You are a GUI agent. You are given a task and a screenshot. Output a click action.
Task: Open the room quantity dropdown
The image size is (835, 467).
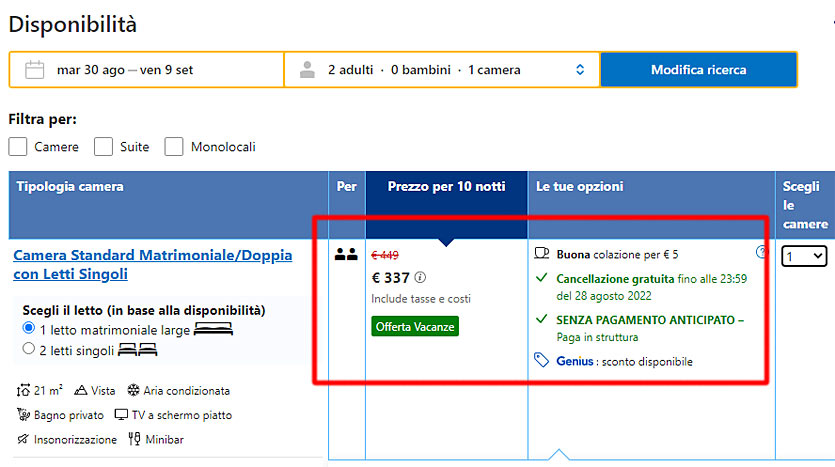point(804,256)
